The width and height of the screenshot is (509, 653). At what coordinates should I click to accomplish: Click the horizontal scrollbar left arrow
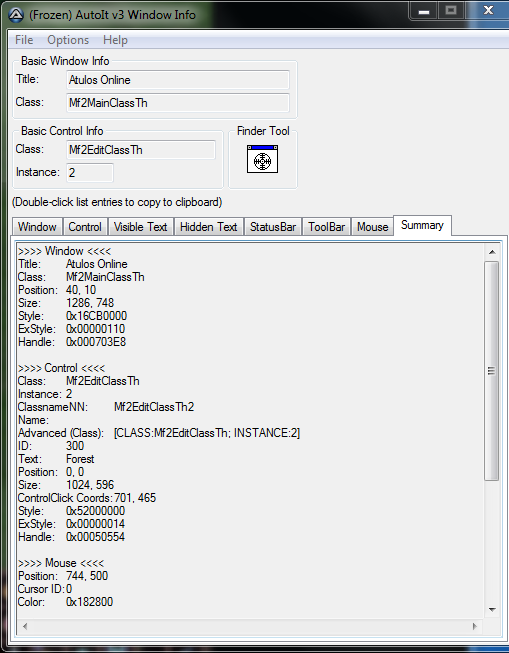click(x=25, y=626)
